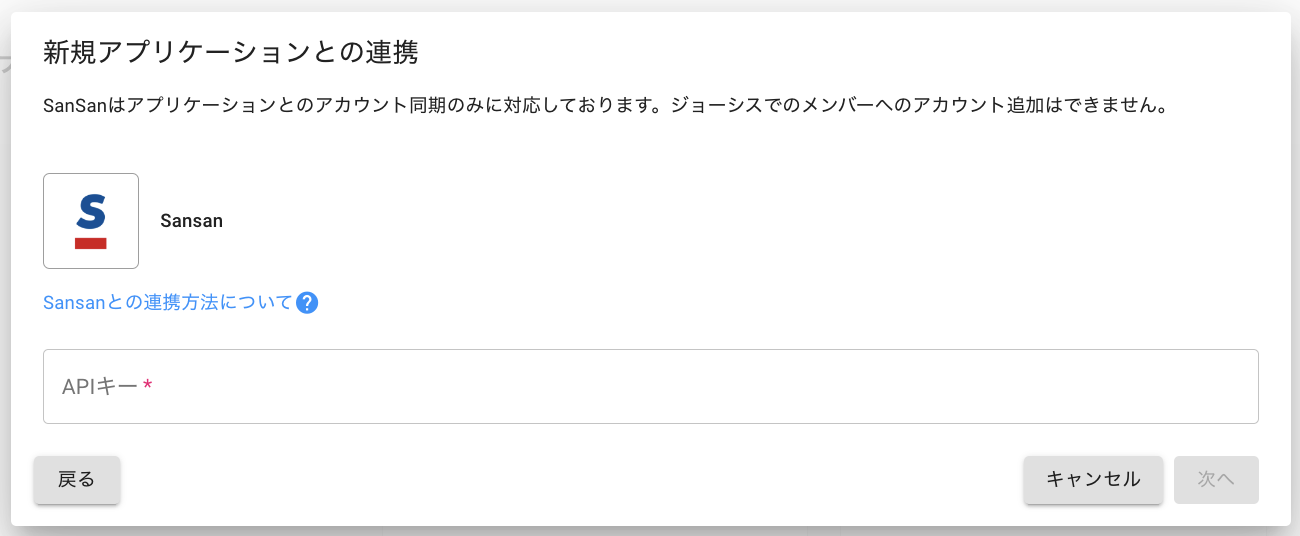This screenshot has height=536, width=1300.
Task: Click the dimmed backdrop above the dialog
Action: 650,5
